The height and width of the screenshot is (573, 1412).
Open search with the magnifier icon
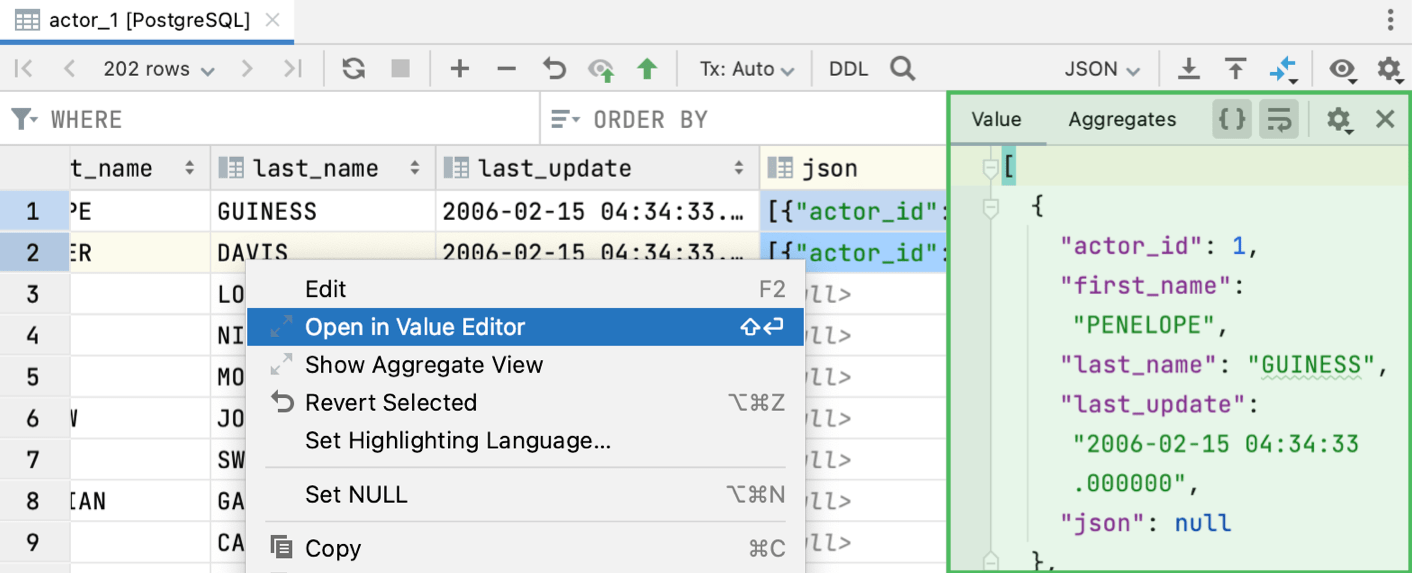(x=902, y=69)
